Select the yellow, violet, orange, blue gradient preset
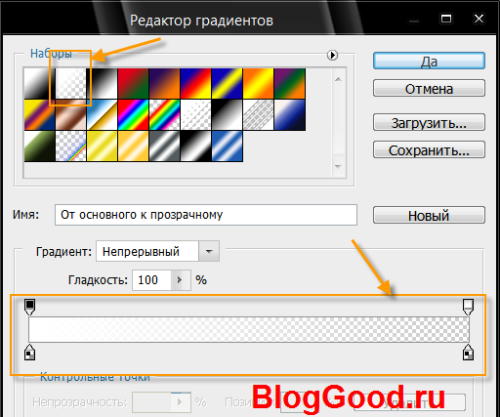Screen dimensions: 500x417 click(x=40, y=115)
